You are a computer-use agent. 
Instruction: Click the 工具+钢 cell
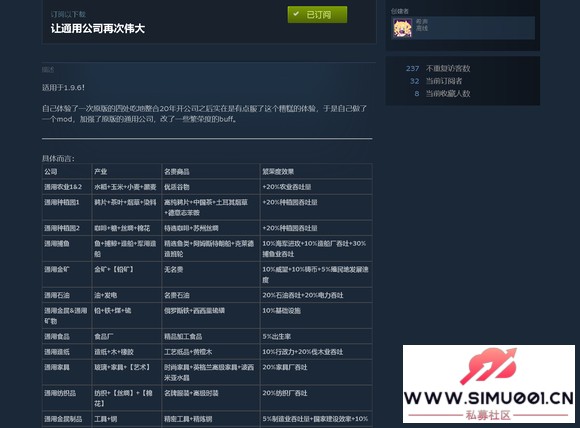pos(127,419)
